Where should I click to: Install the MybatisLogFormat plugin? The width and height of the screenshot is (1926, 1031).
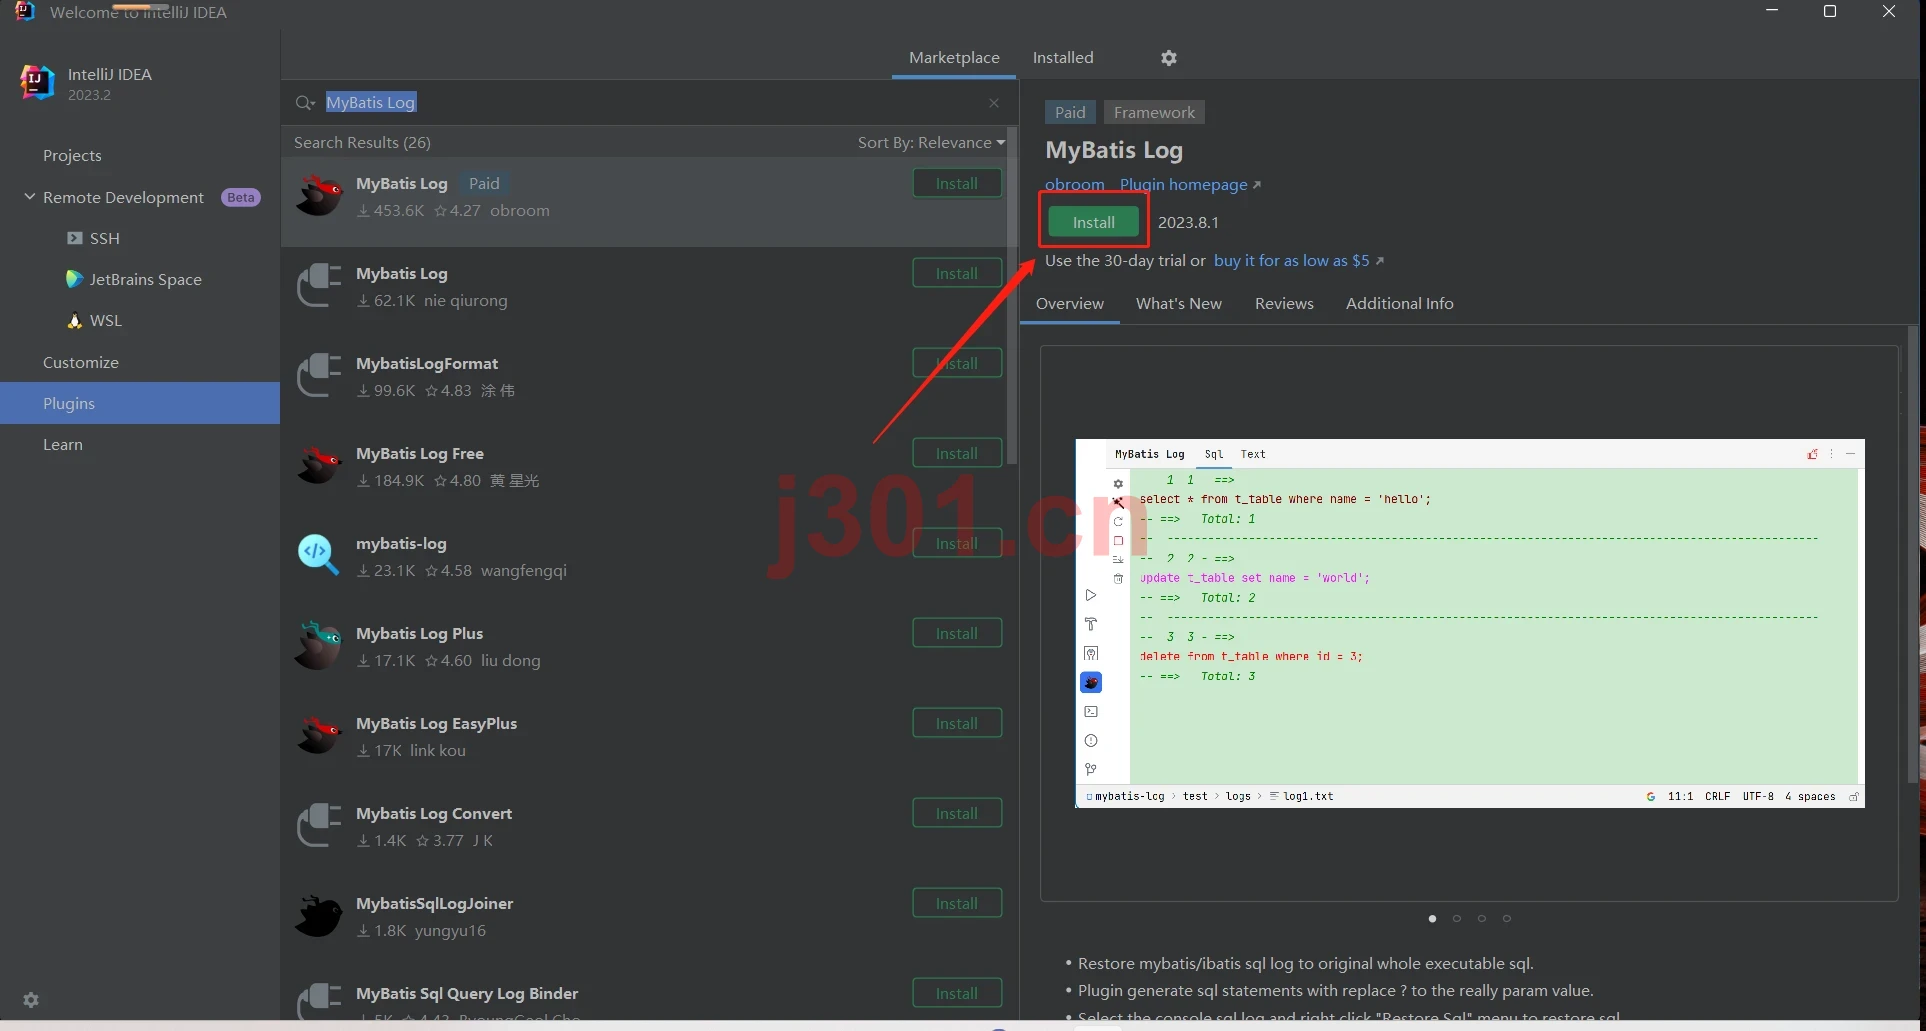957,363
